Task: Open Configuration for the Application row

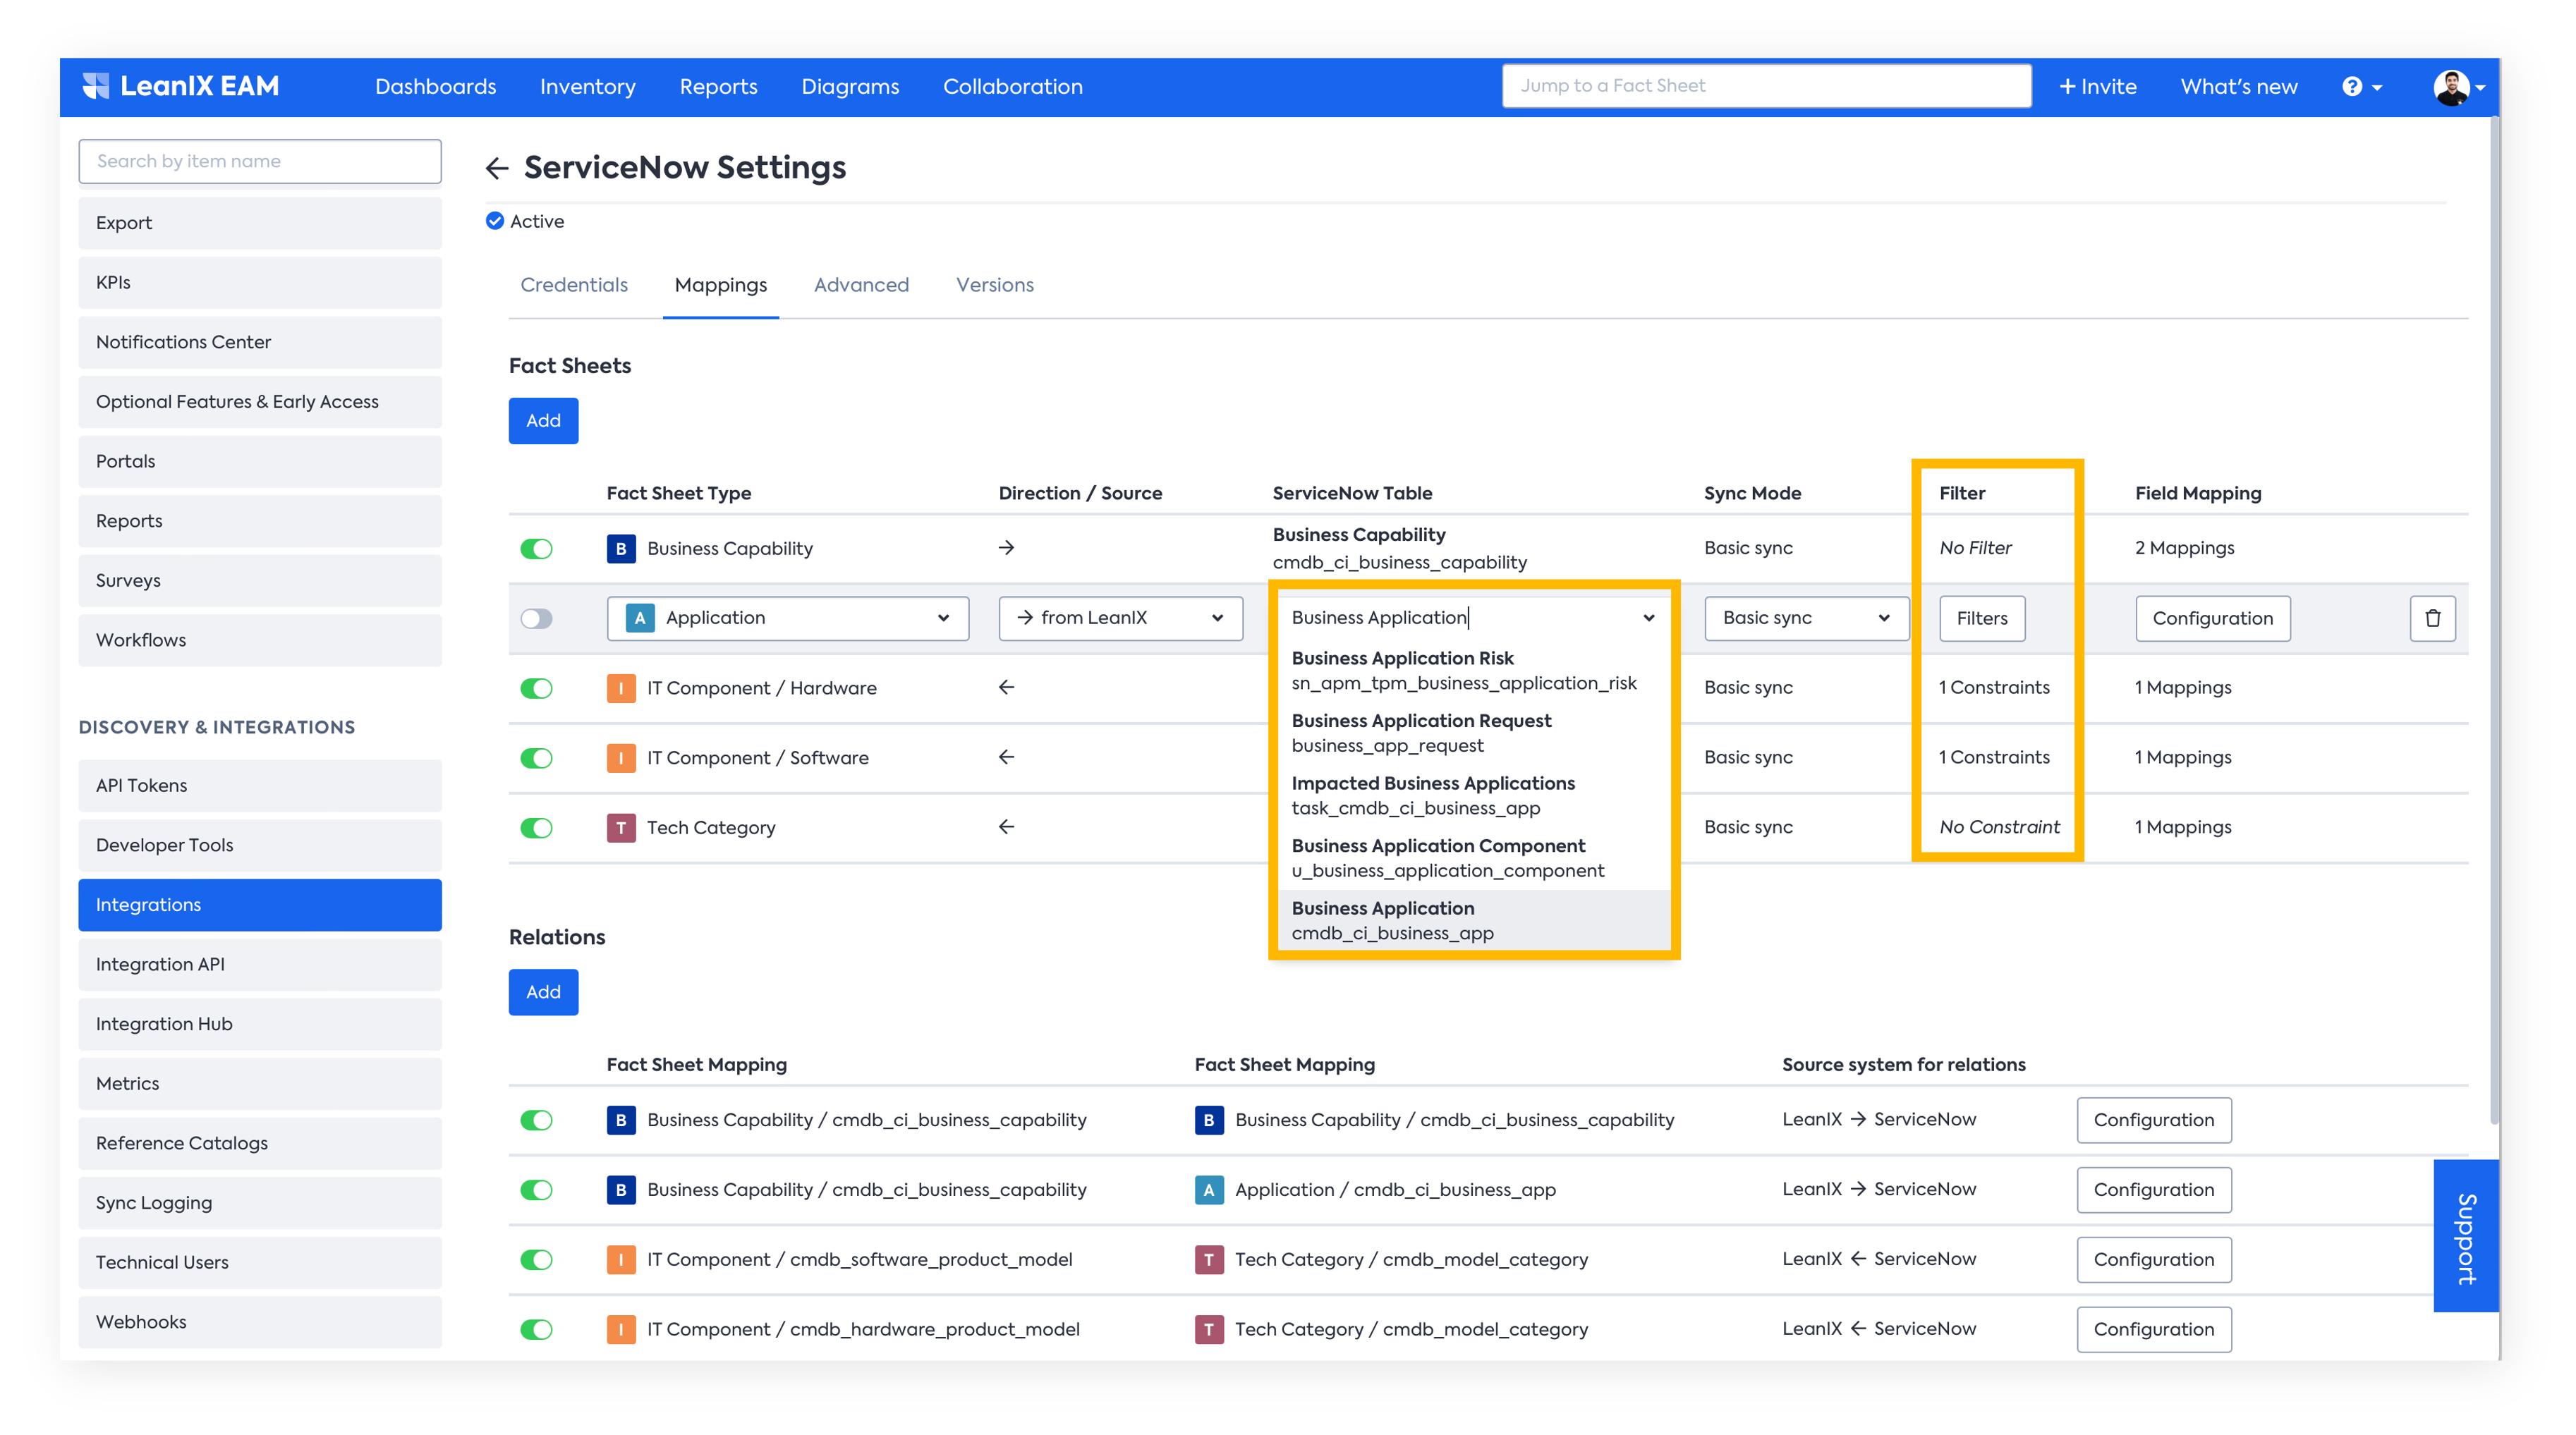Action: 2212,618
